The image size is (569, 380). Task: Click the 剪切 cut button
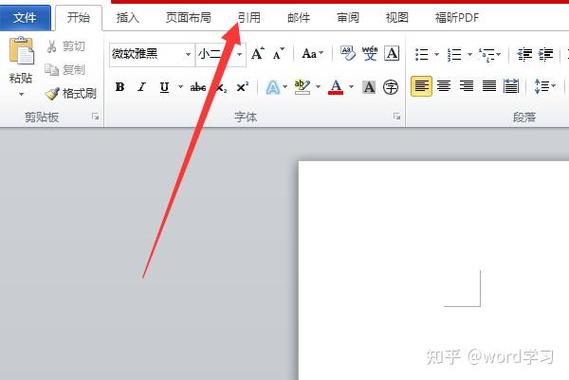pos(66,46)
